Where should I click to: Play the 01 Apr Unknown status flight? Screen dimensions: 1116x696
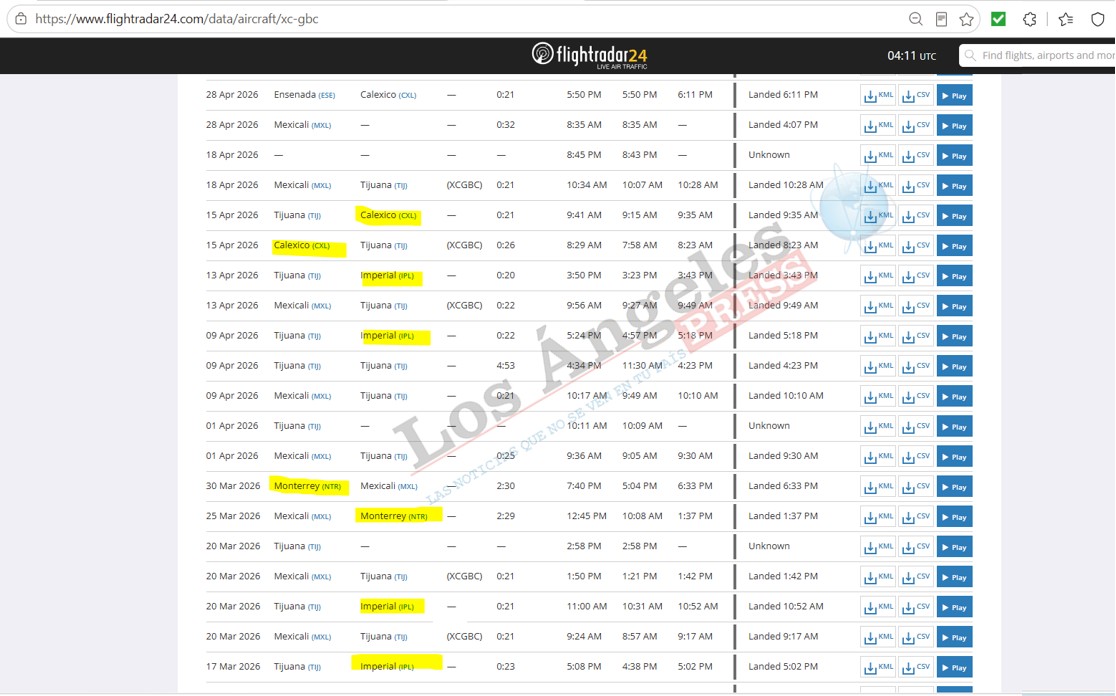[954, 426]
